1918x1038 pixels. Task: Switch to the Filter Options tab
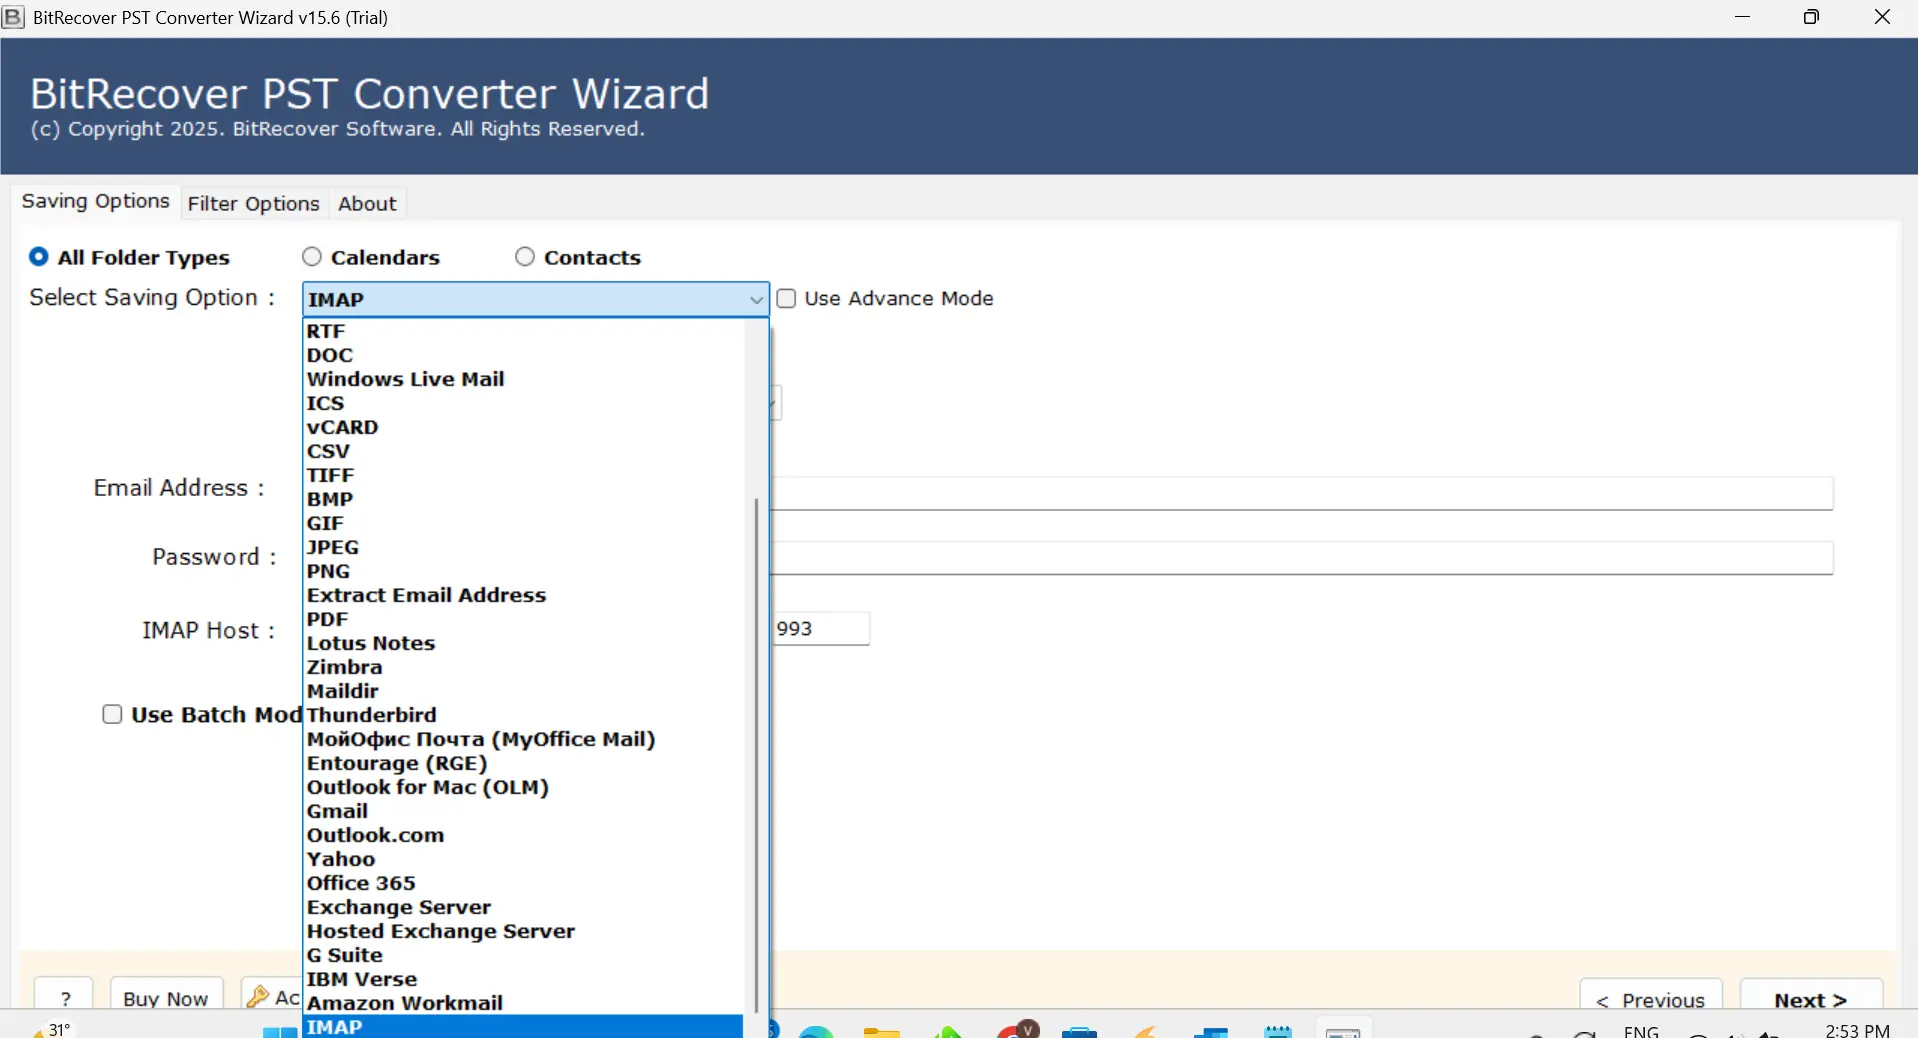coord(253,204)
